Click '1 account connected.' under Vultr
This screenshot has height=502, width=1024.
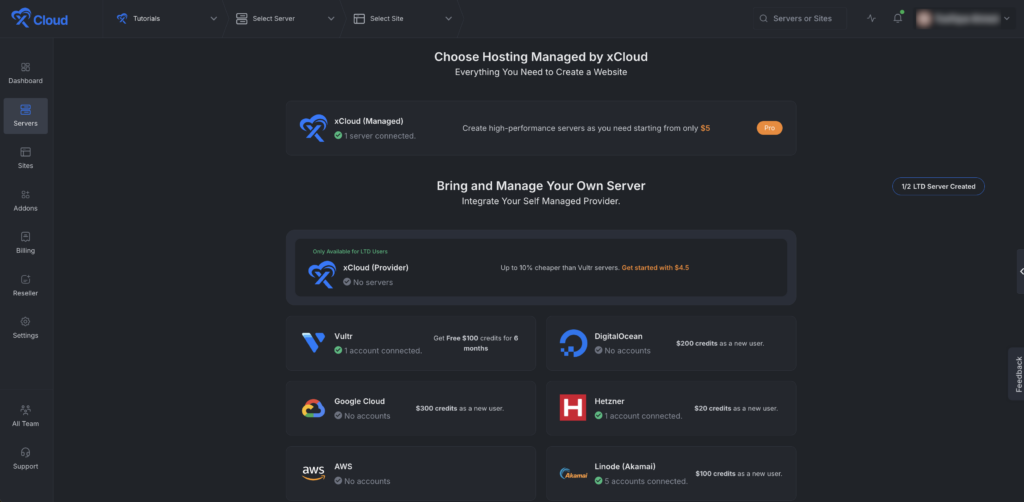tap(383, 351)
